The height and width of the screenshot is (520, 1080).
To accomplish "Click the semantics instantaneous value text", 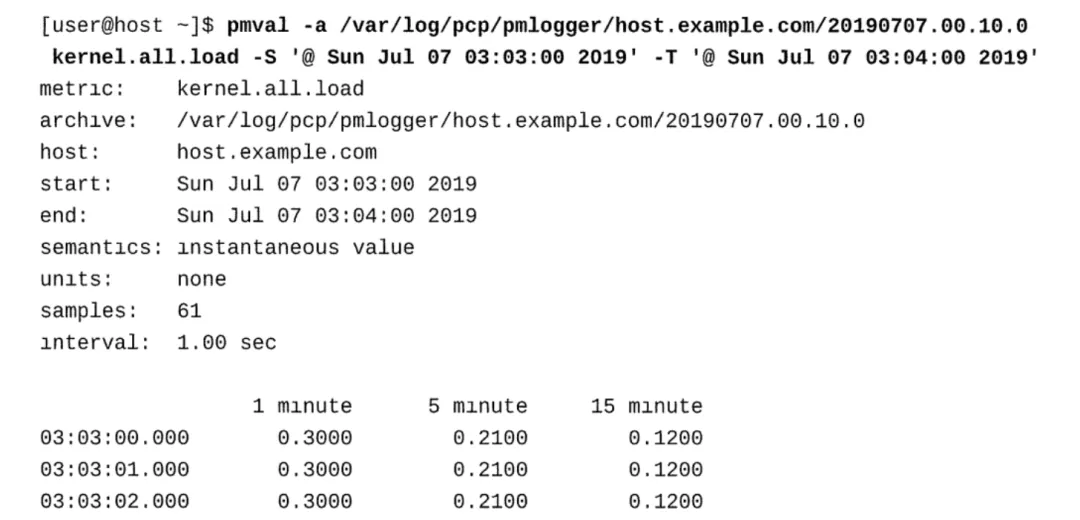I will pyautogui.click(x=295, y=248).
